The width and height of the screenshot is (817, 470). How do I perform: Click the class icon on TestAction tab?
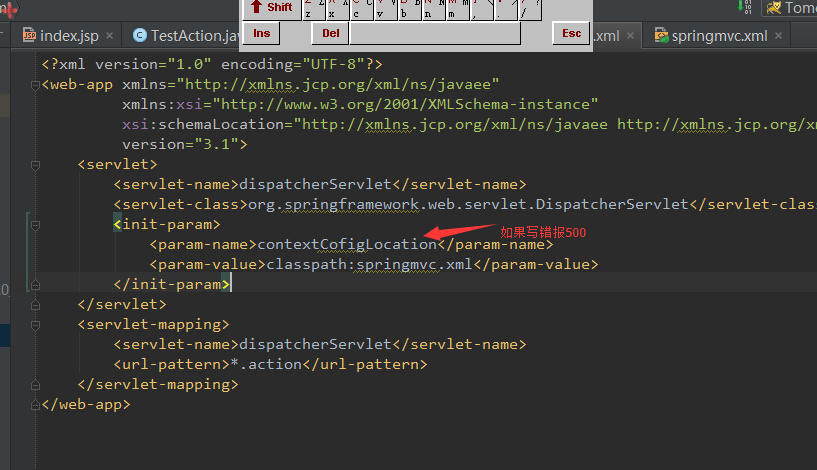pos(140,35)
